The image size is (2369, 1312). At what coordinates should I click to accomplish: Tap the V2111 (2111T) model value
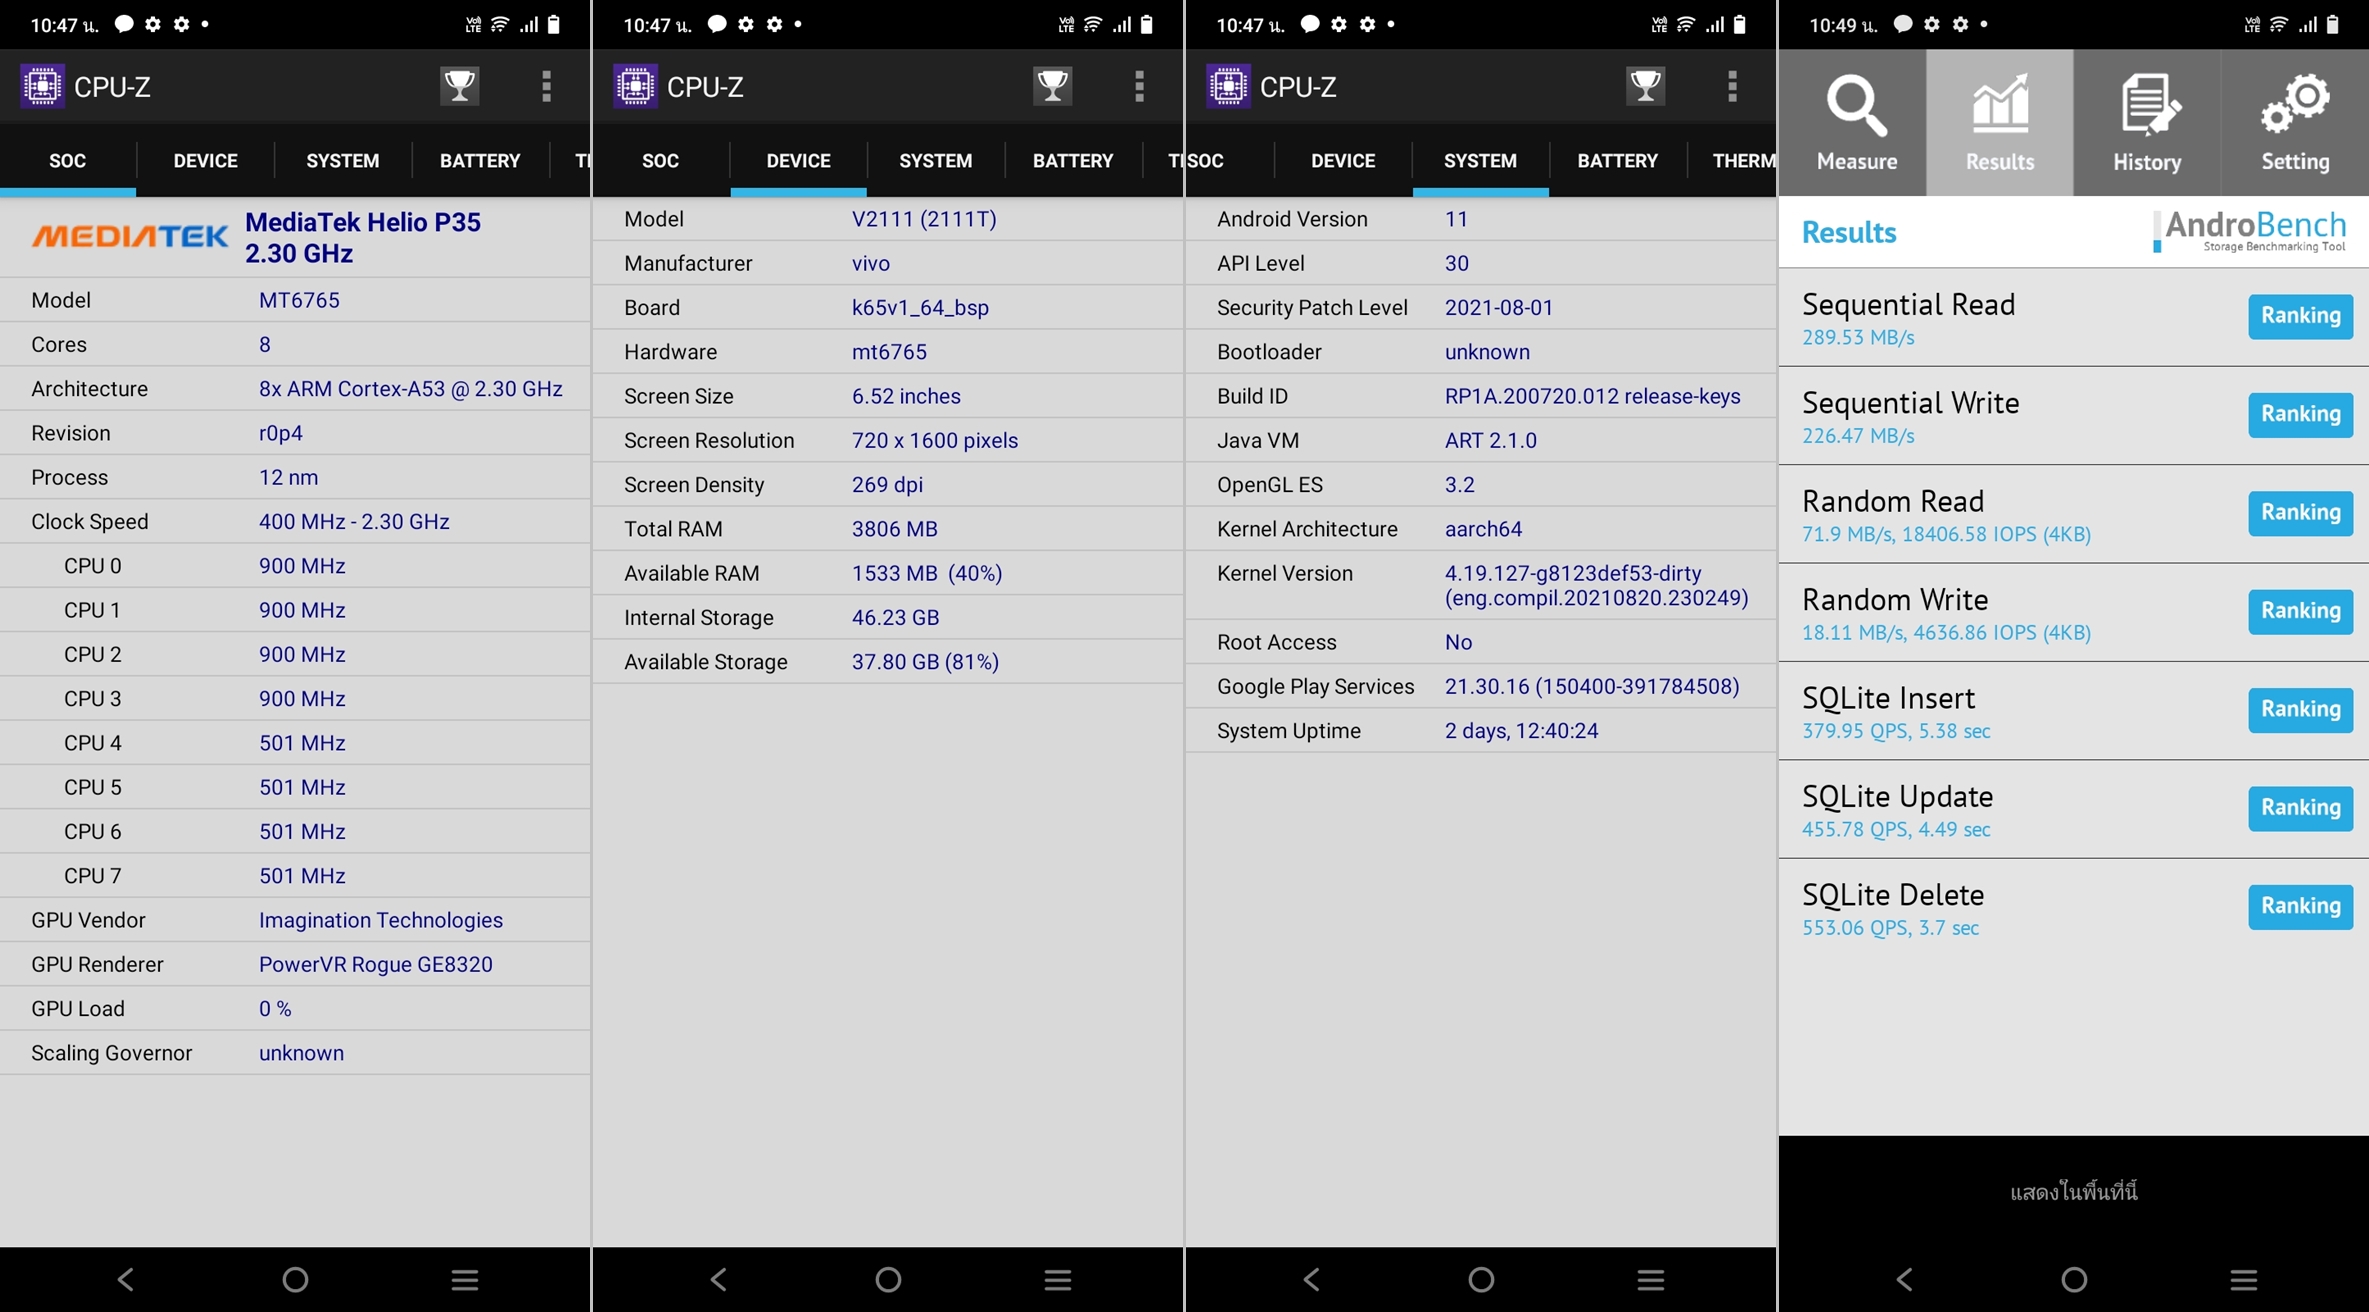(923, 219)
